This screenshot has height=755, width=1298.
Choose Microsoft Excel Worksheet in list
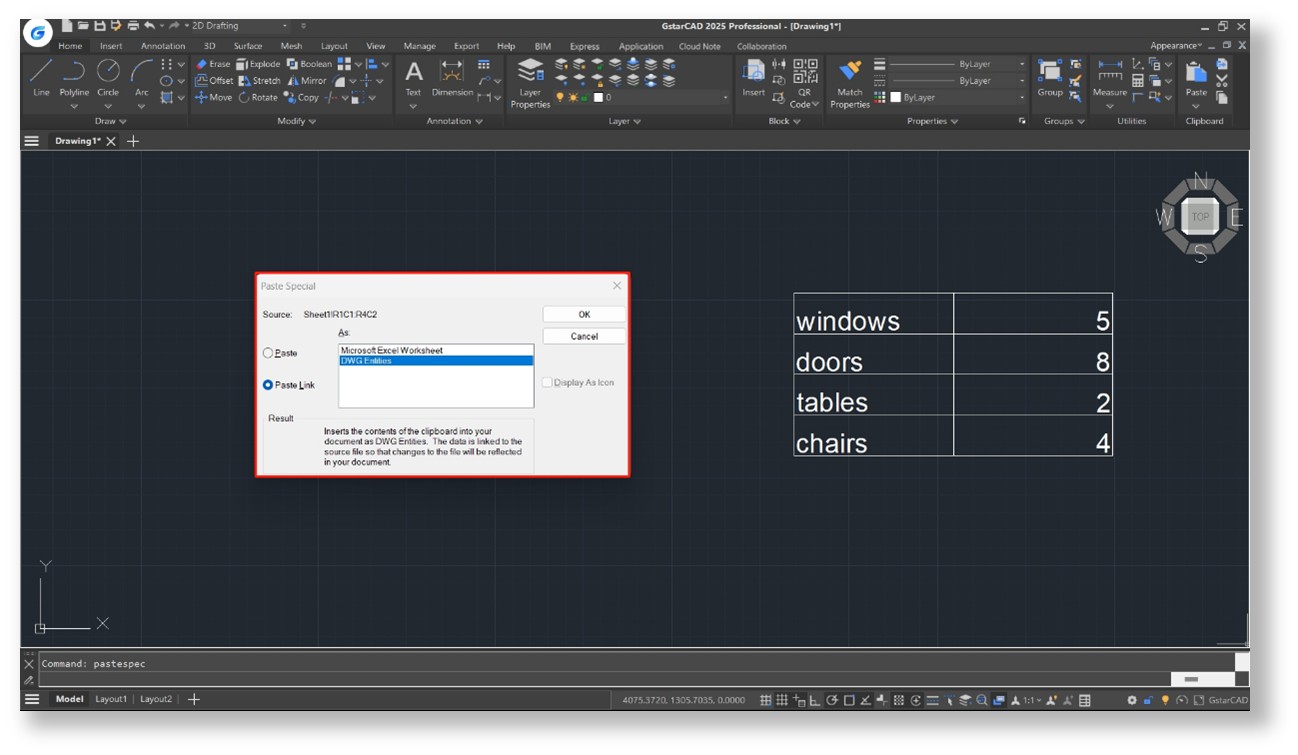coord(391,350)
